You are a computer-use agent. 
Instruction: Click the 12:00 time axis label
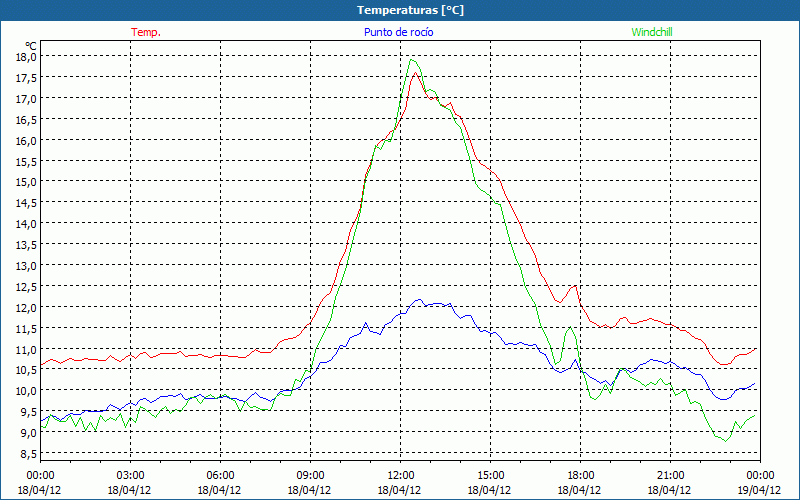tap(400, 476)
